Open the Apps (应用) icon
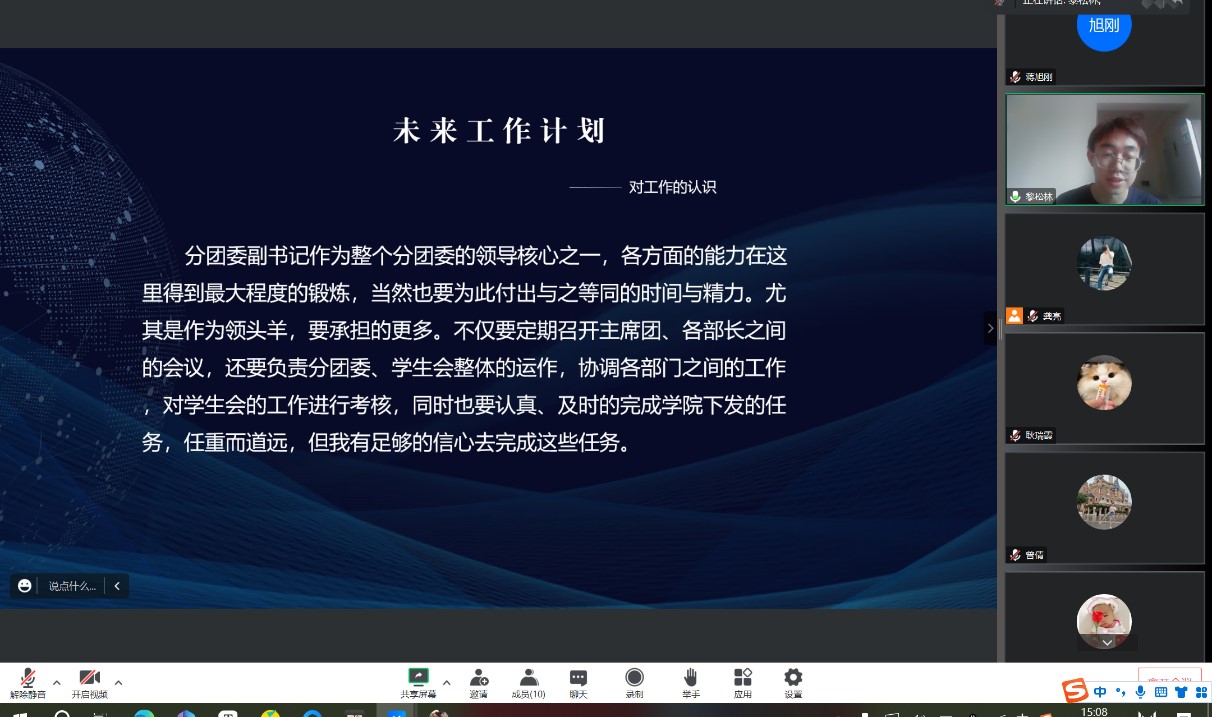This screenshot has width=1212, height=717. tap(742, 679)
